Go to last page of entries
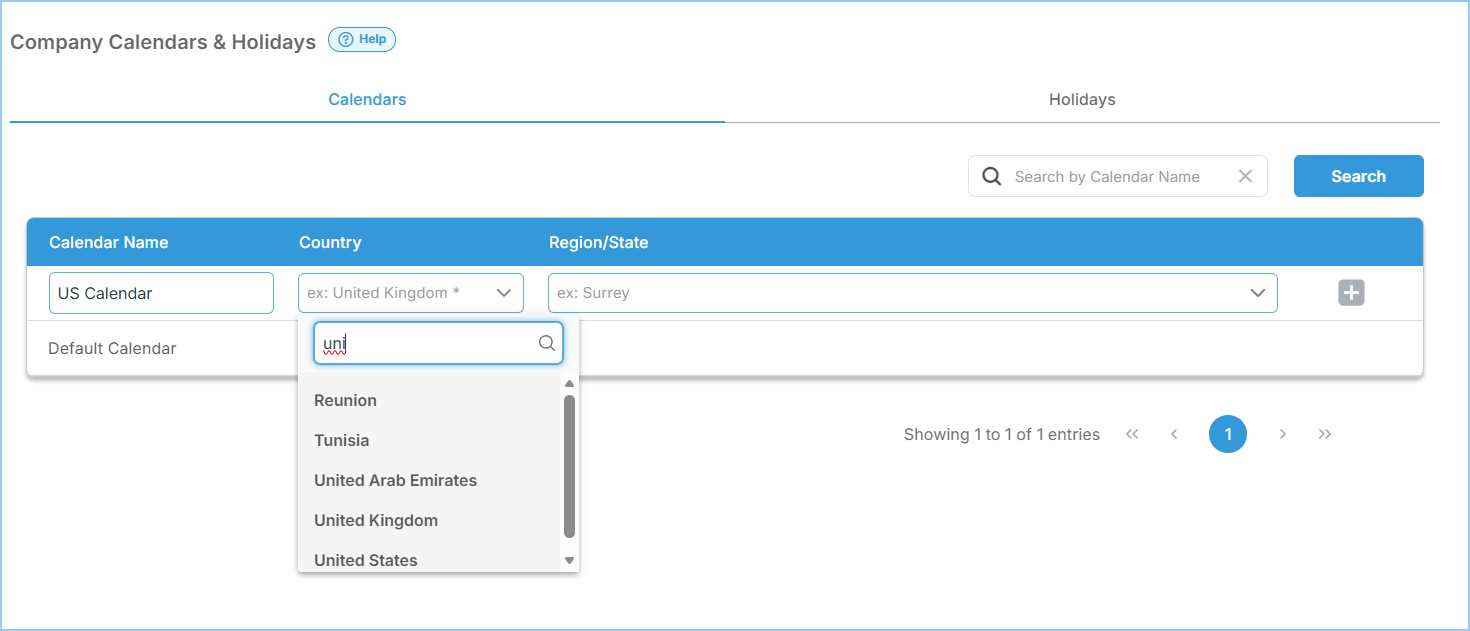Screen dimensions: 1470x631 click(1325, 434)
